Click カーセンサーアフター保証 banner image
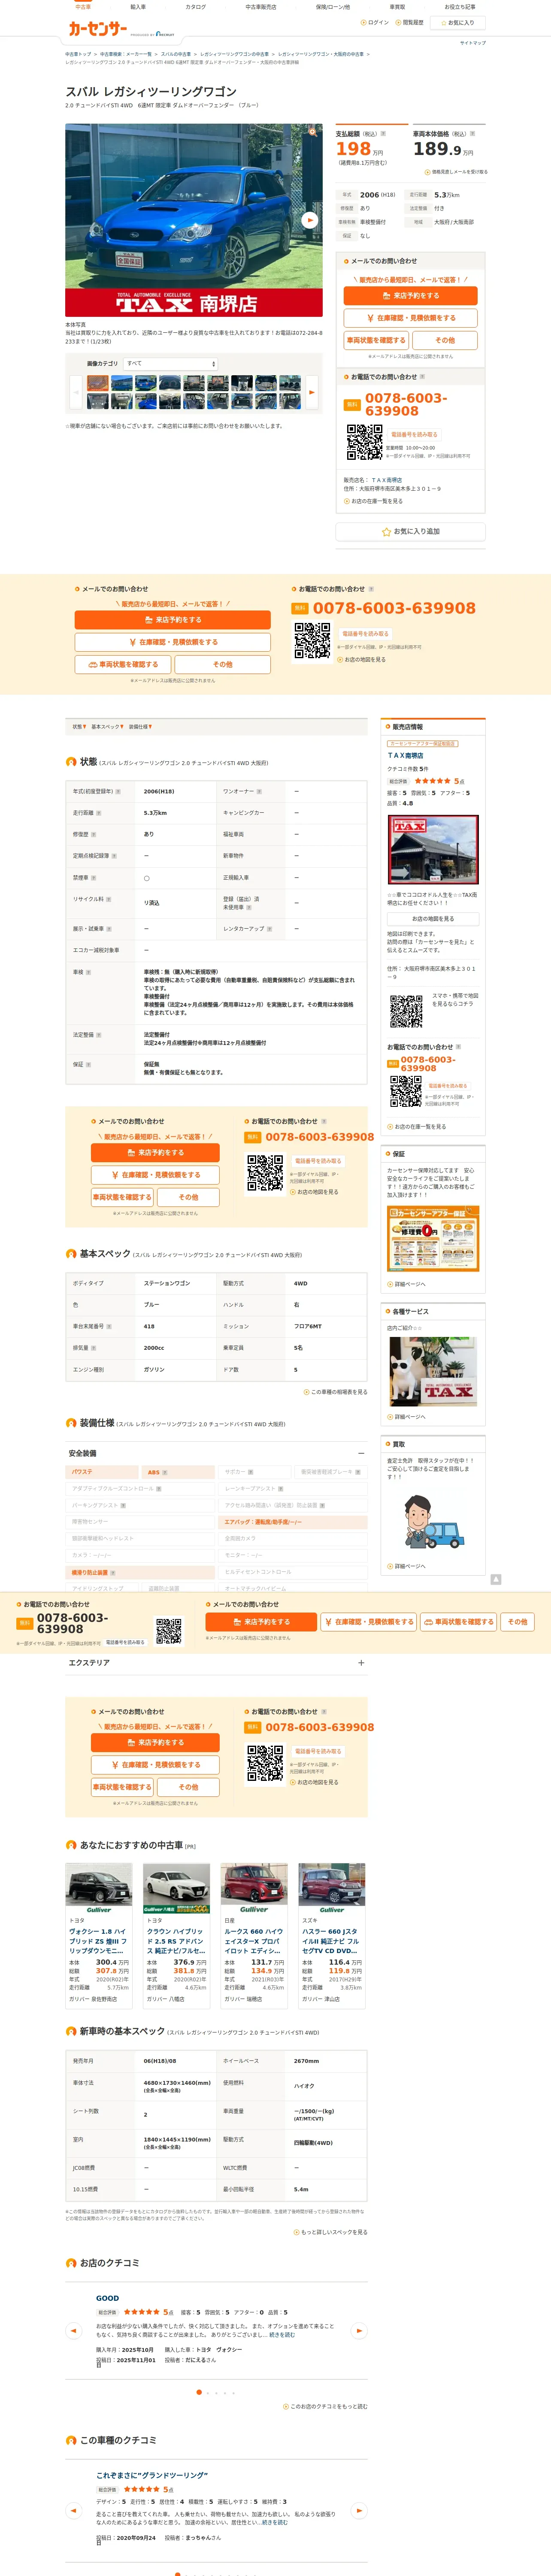The image size is (551, 2576). 433,1238
